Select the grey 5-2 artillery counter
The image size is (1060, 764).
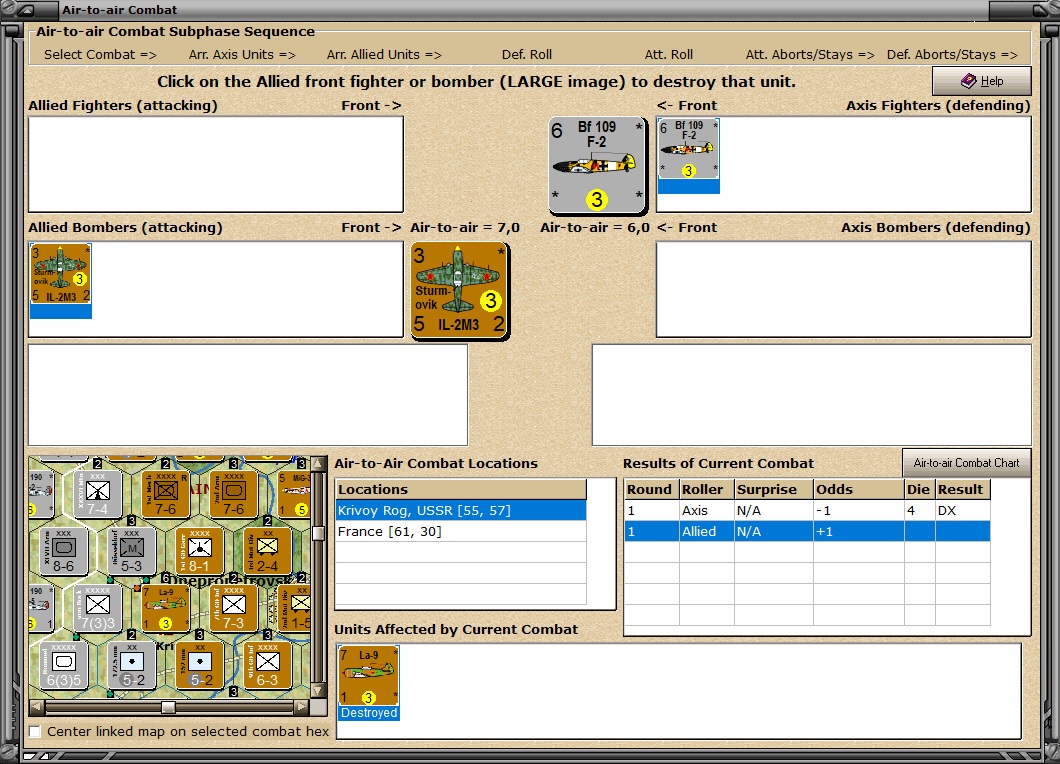131,665
